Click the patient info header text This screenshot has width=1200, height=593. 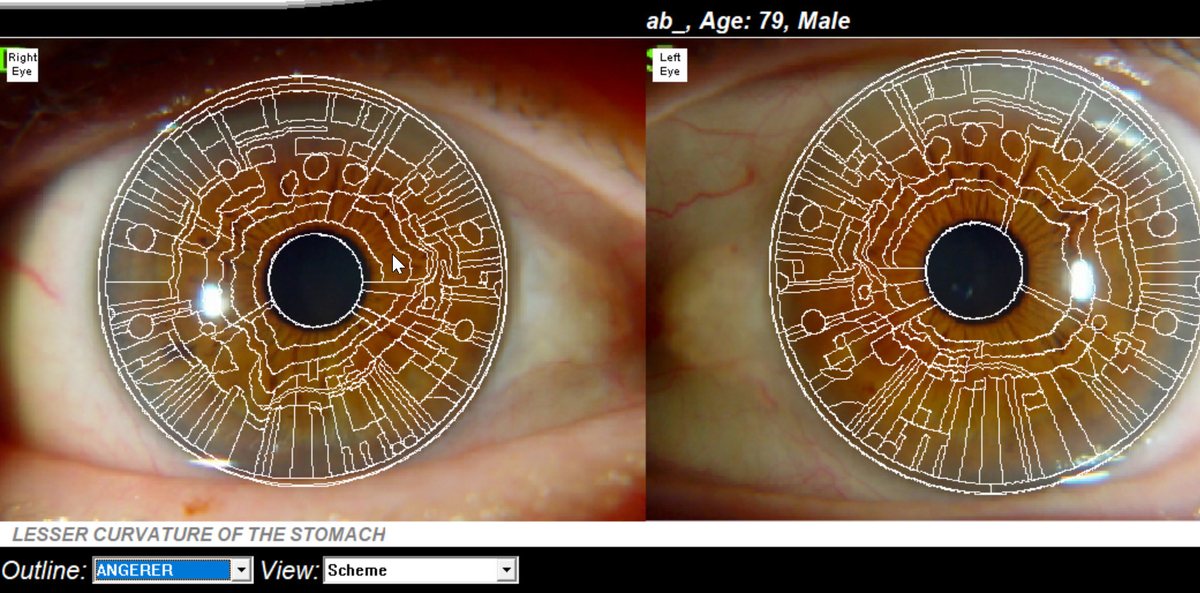click(x=749, y=20)
